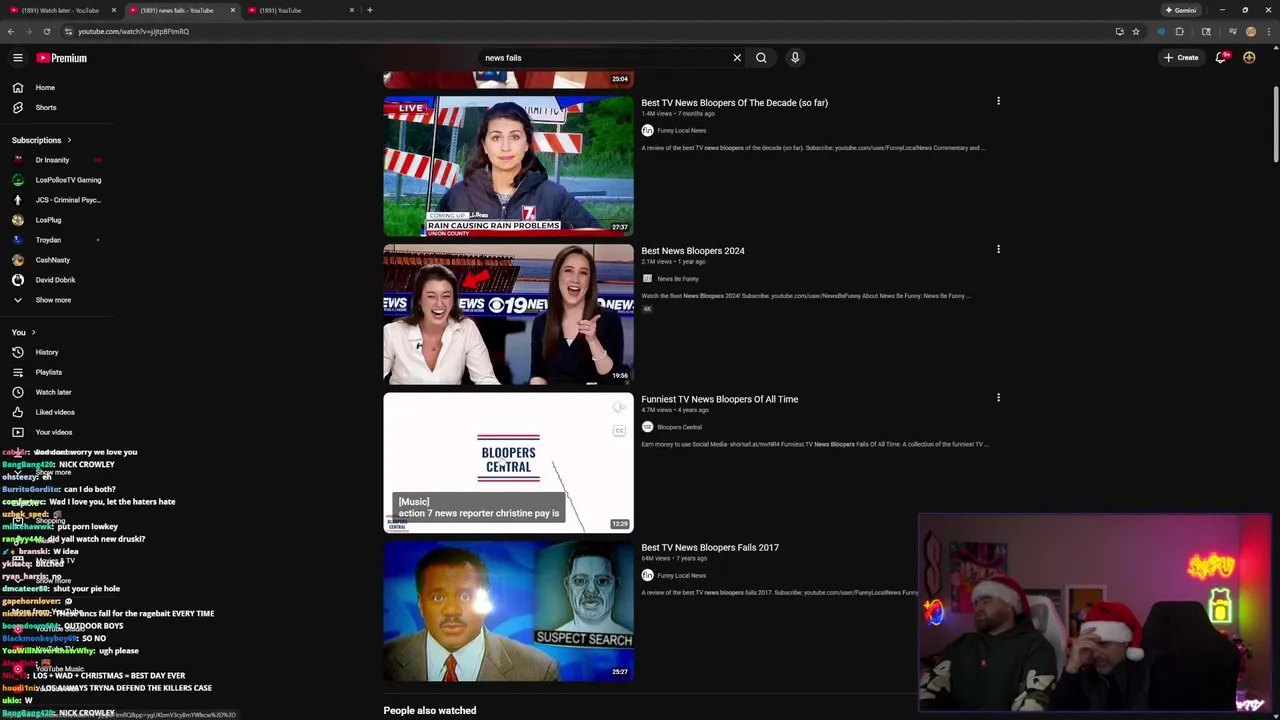Screen dimensions: 1280x720
Task: Open options for Funniest TV News Bloopers Of All Time
Action: tap(998, 398)
